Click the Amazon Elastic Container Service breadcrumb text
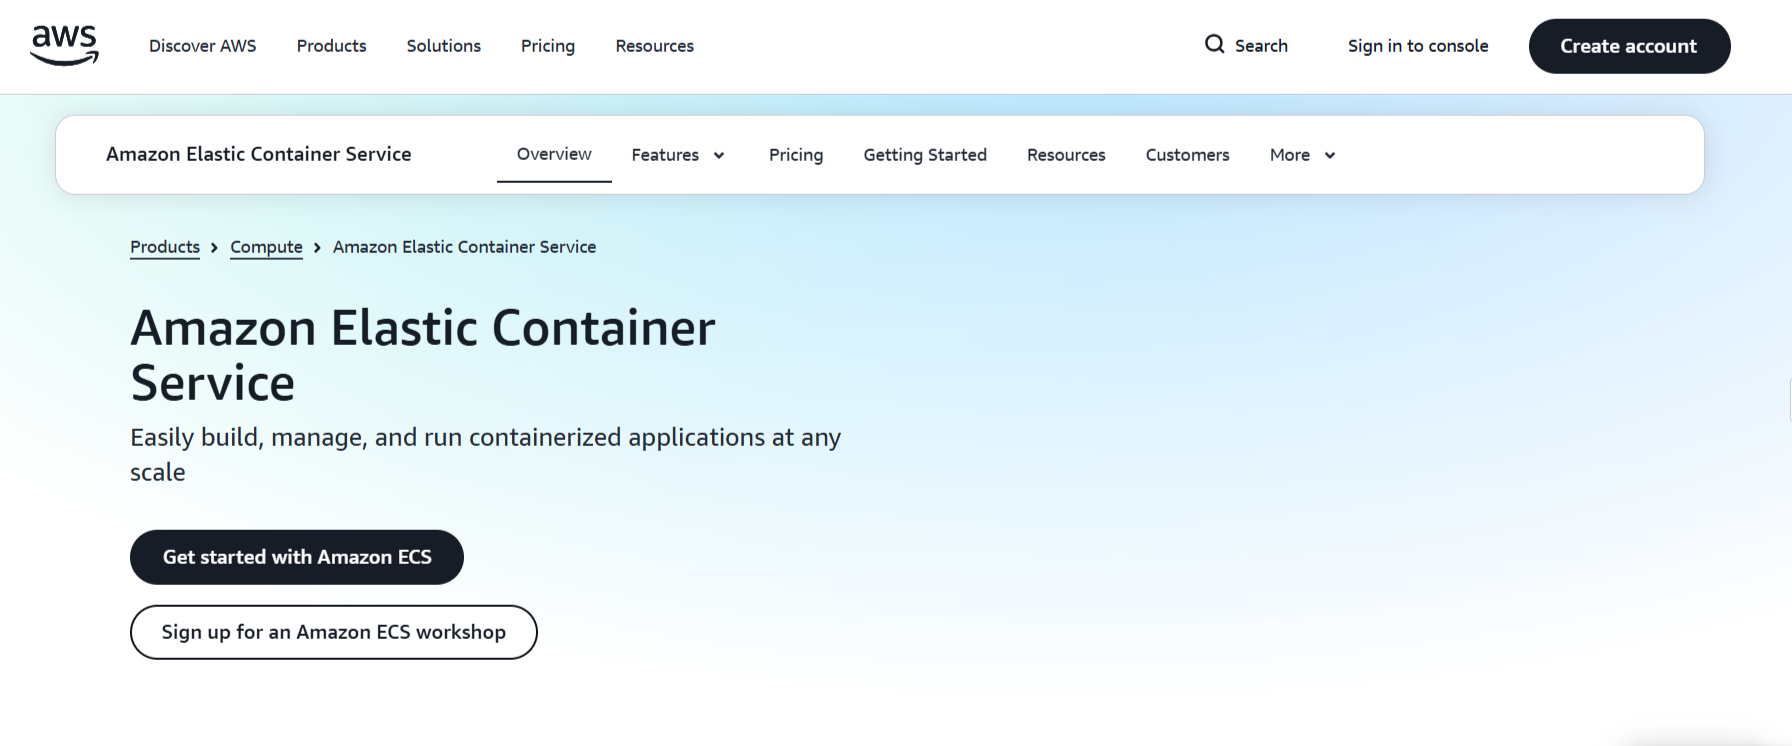1792x746 pixels. pos(464,247)
